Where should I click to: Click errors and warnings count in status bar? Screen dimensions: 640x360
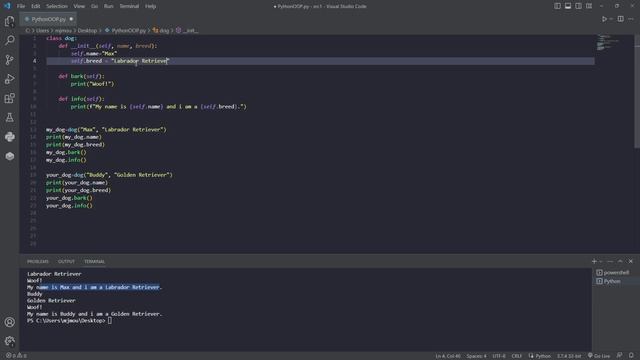pos(16,356)
